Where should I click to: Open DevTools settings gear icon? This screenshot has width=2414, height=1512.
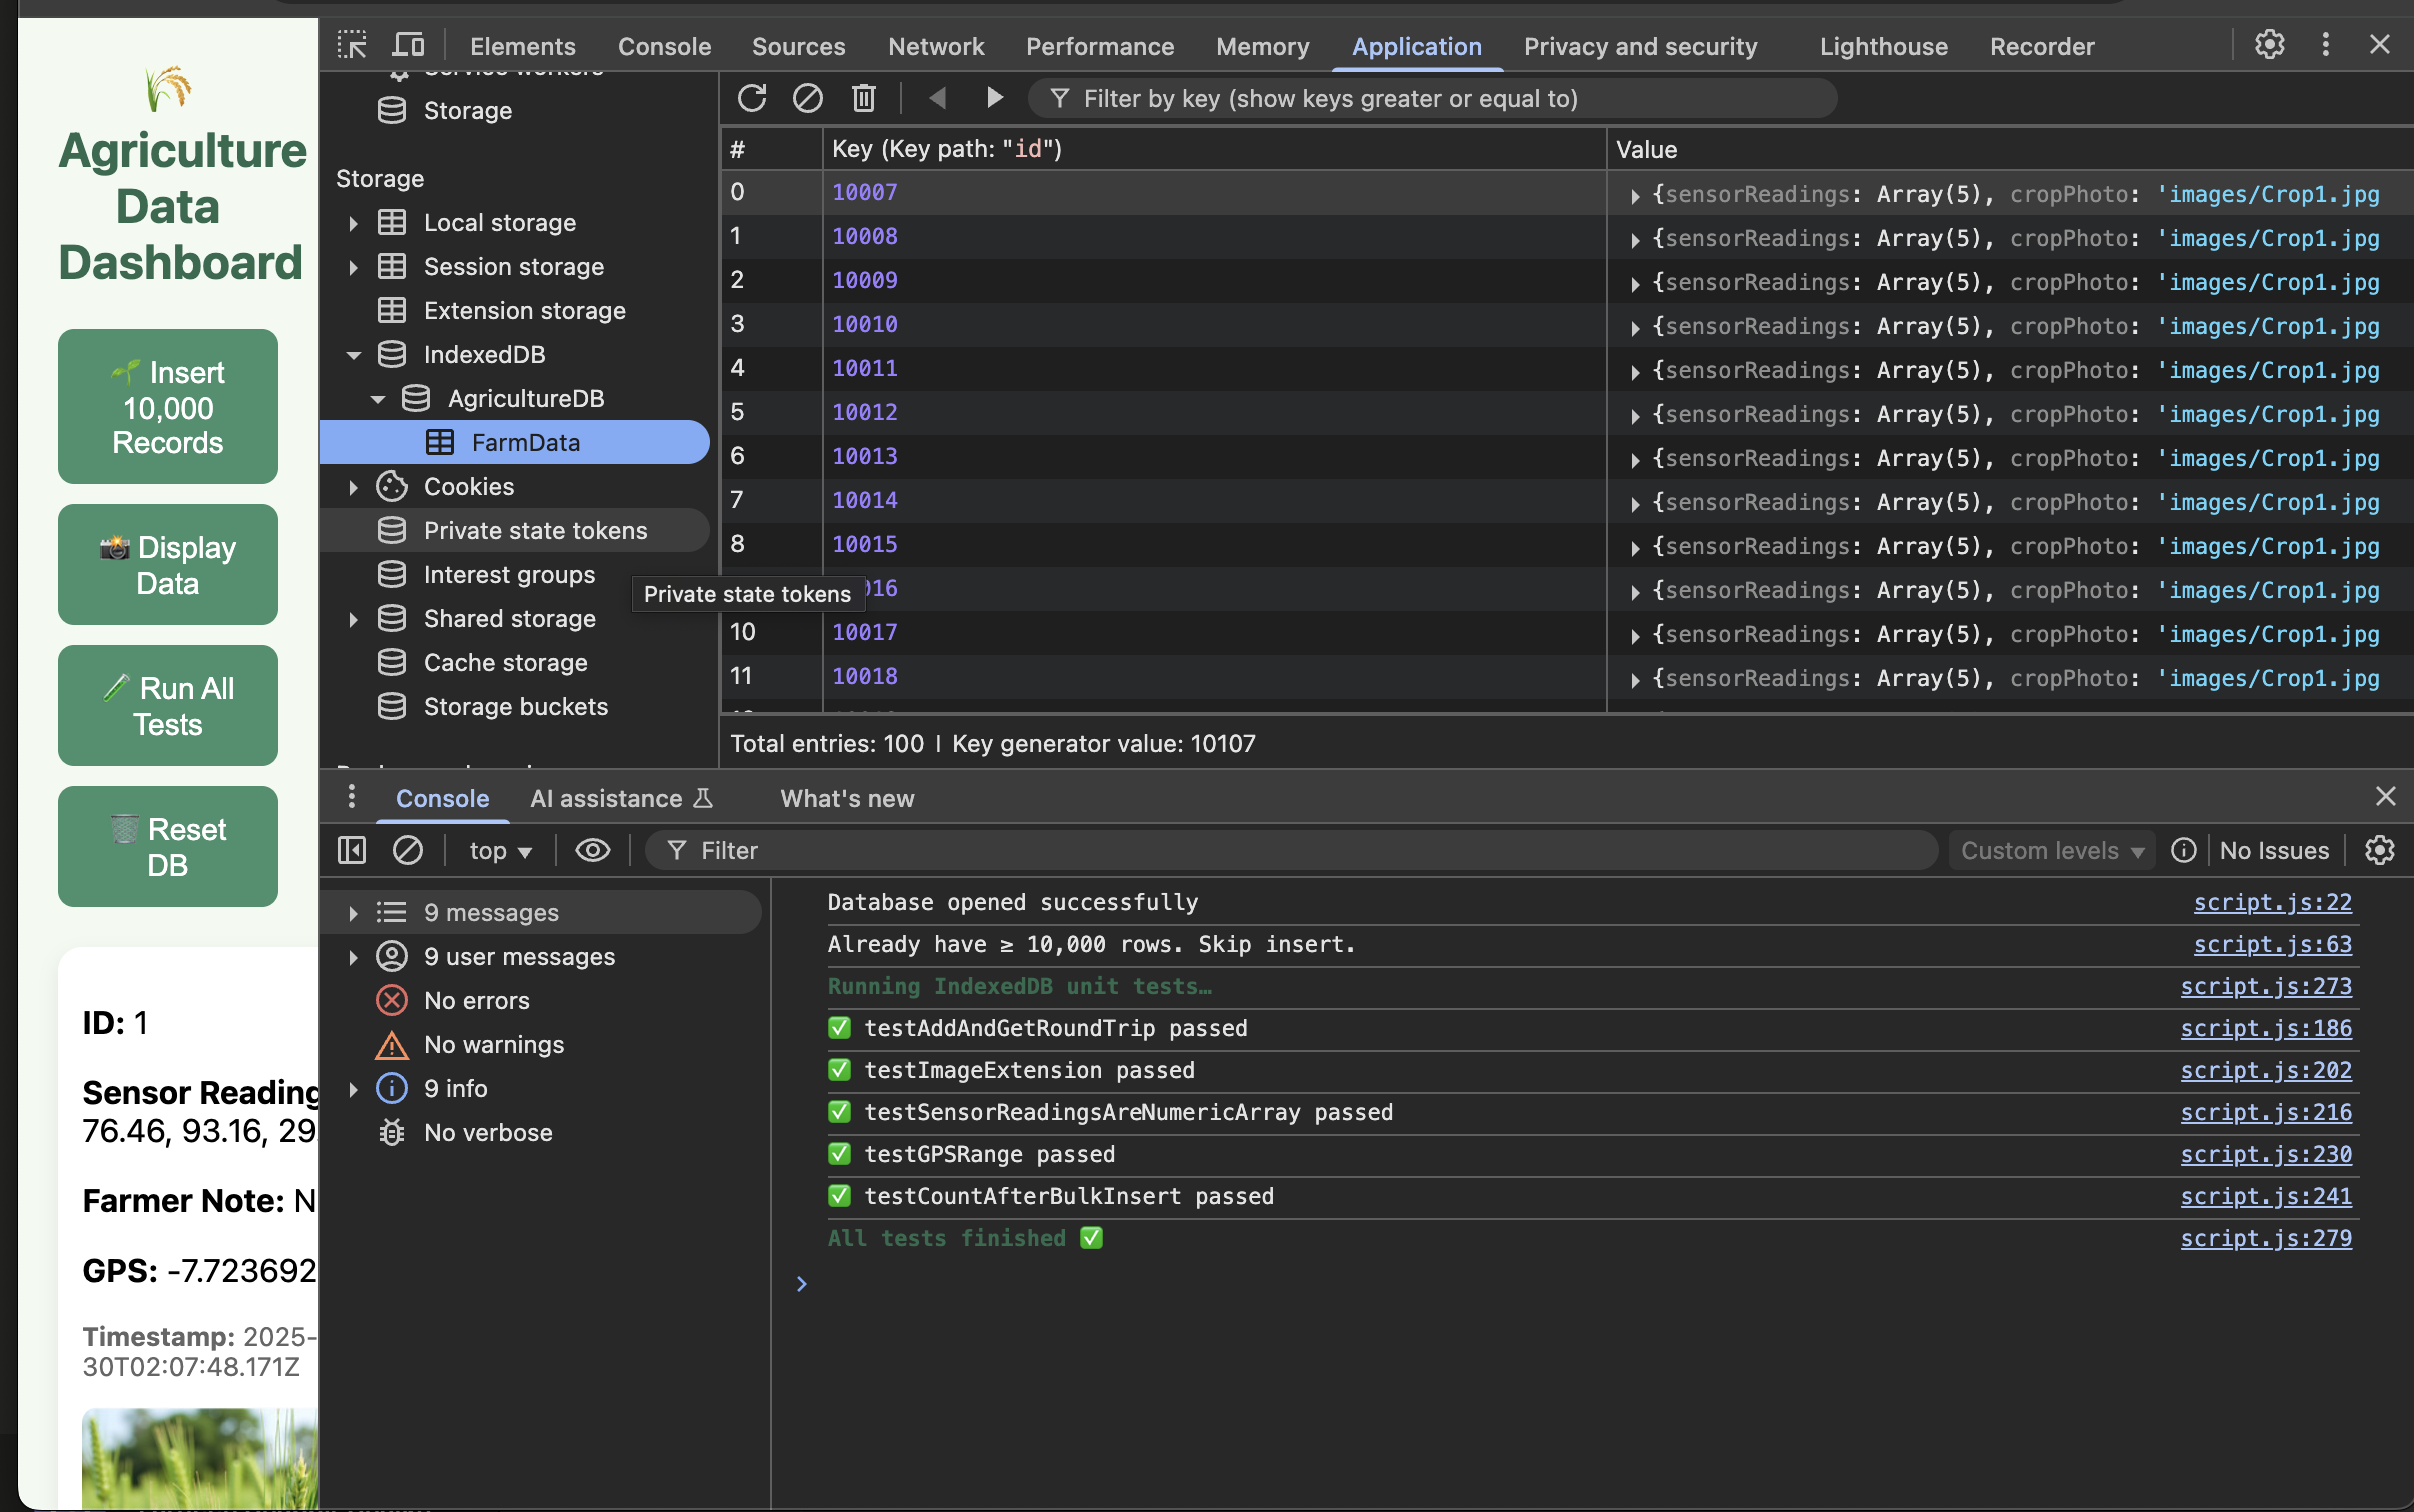[x=2269, y=45]
